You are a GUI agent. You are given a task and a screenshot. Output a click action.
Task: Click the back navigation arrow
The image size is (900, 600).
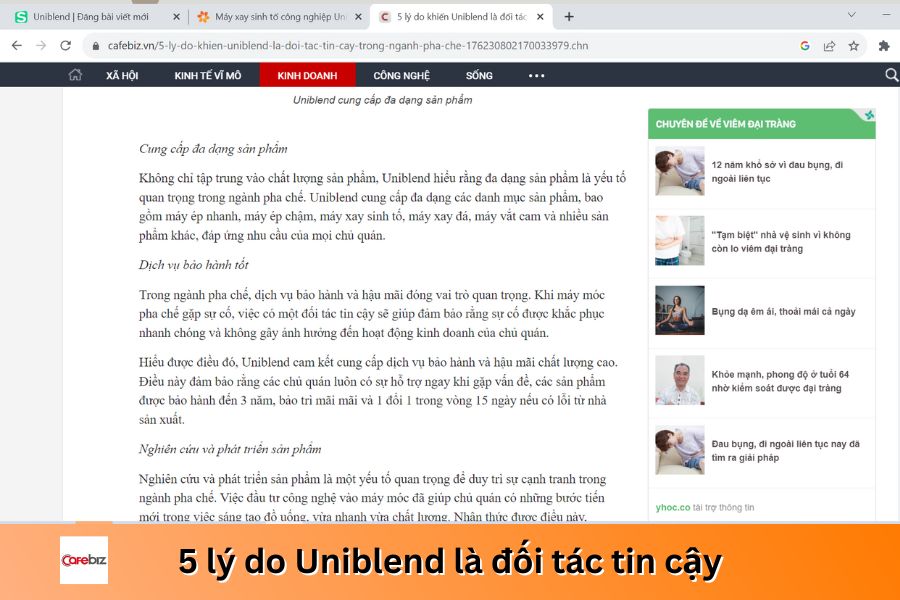click(x=14, y=46)
